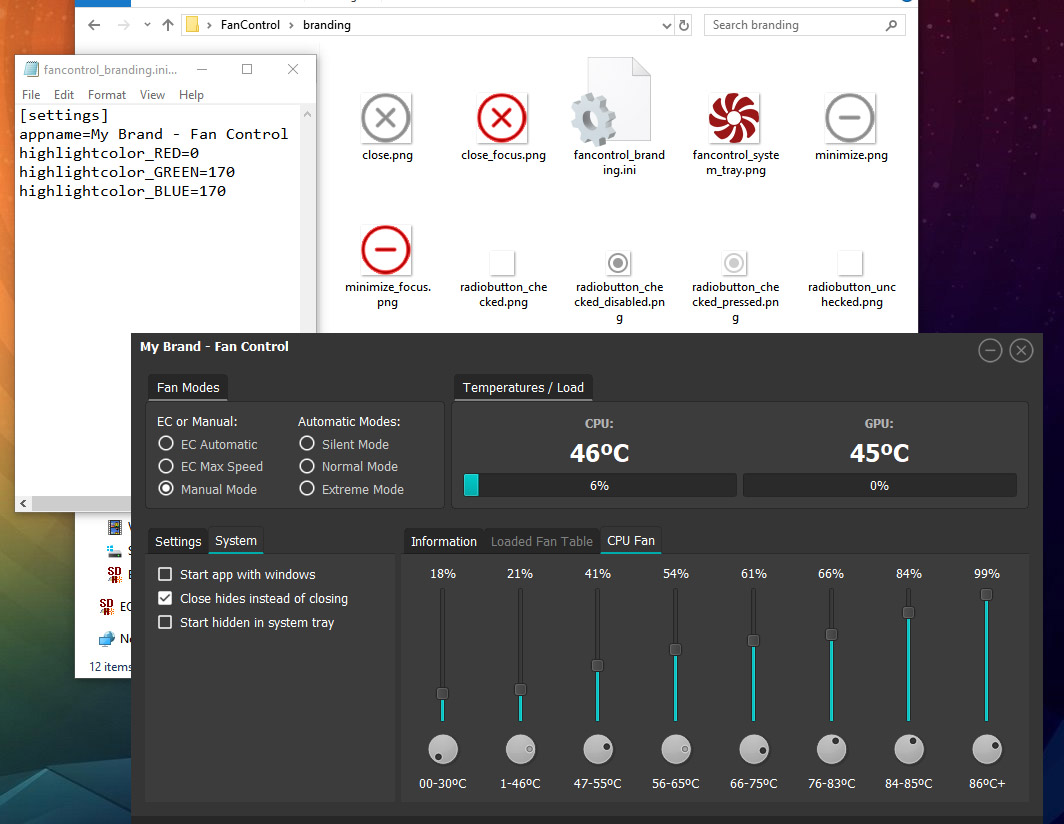Viewport: 1064px width, 824px height.
Task: Enable Start hidden in system tray
Action: [x=165, y=622]
